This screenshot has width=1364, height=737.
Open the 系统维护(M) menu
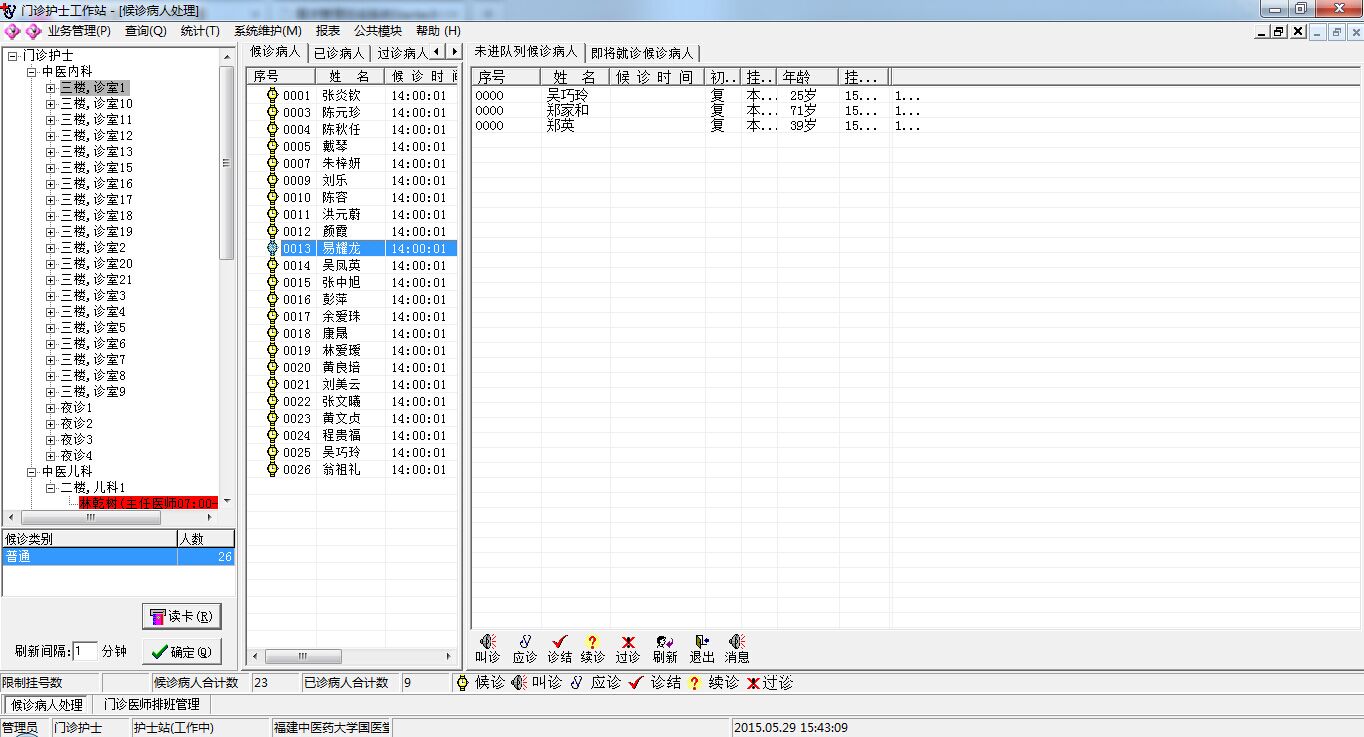point(268,31)
